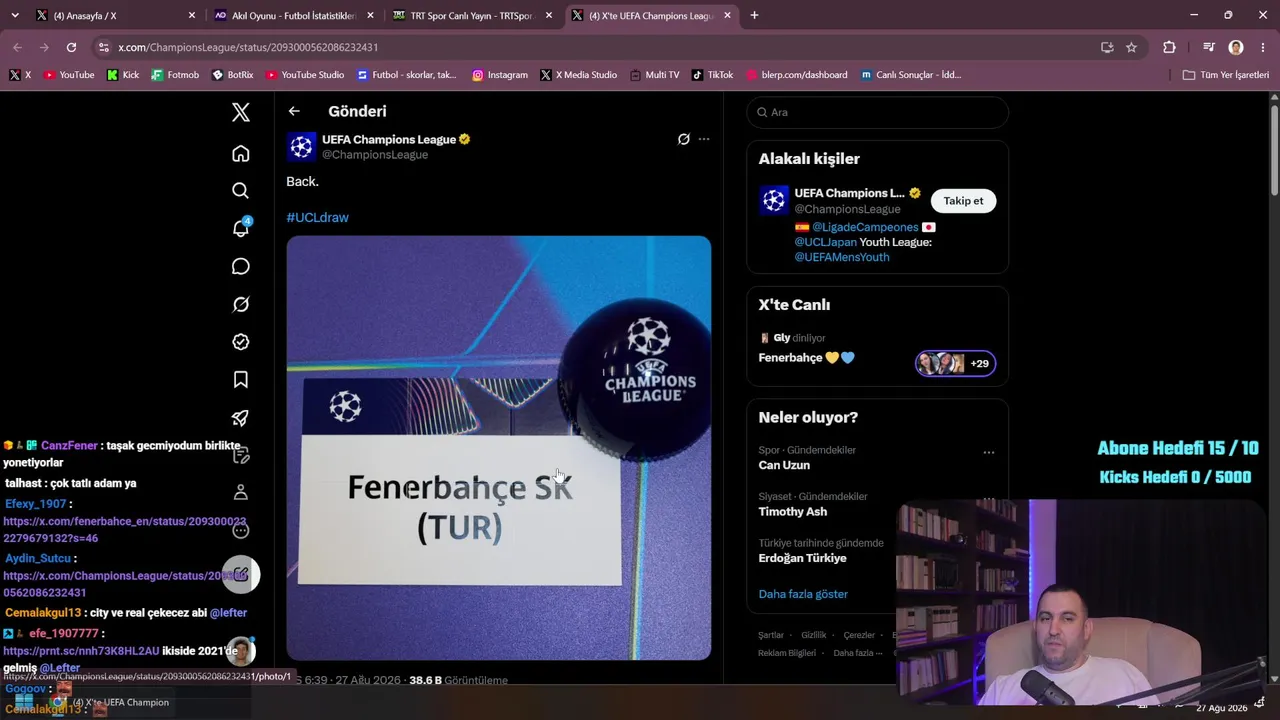Viewport: 1280px width, 720px height.
Task: Expand the Daha fazla footer menu
Action: click(x=858, y=653)
